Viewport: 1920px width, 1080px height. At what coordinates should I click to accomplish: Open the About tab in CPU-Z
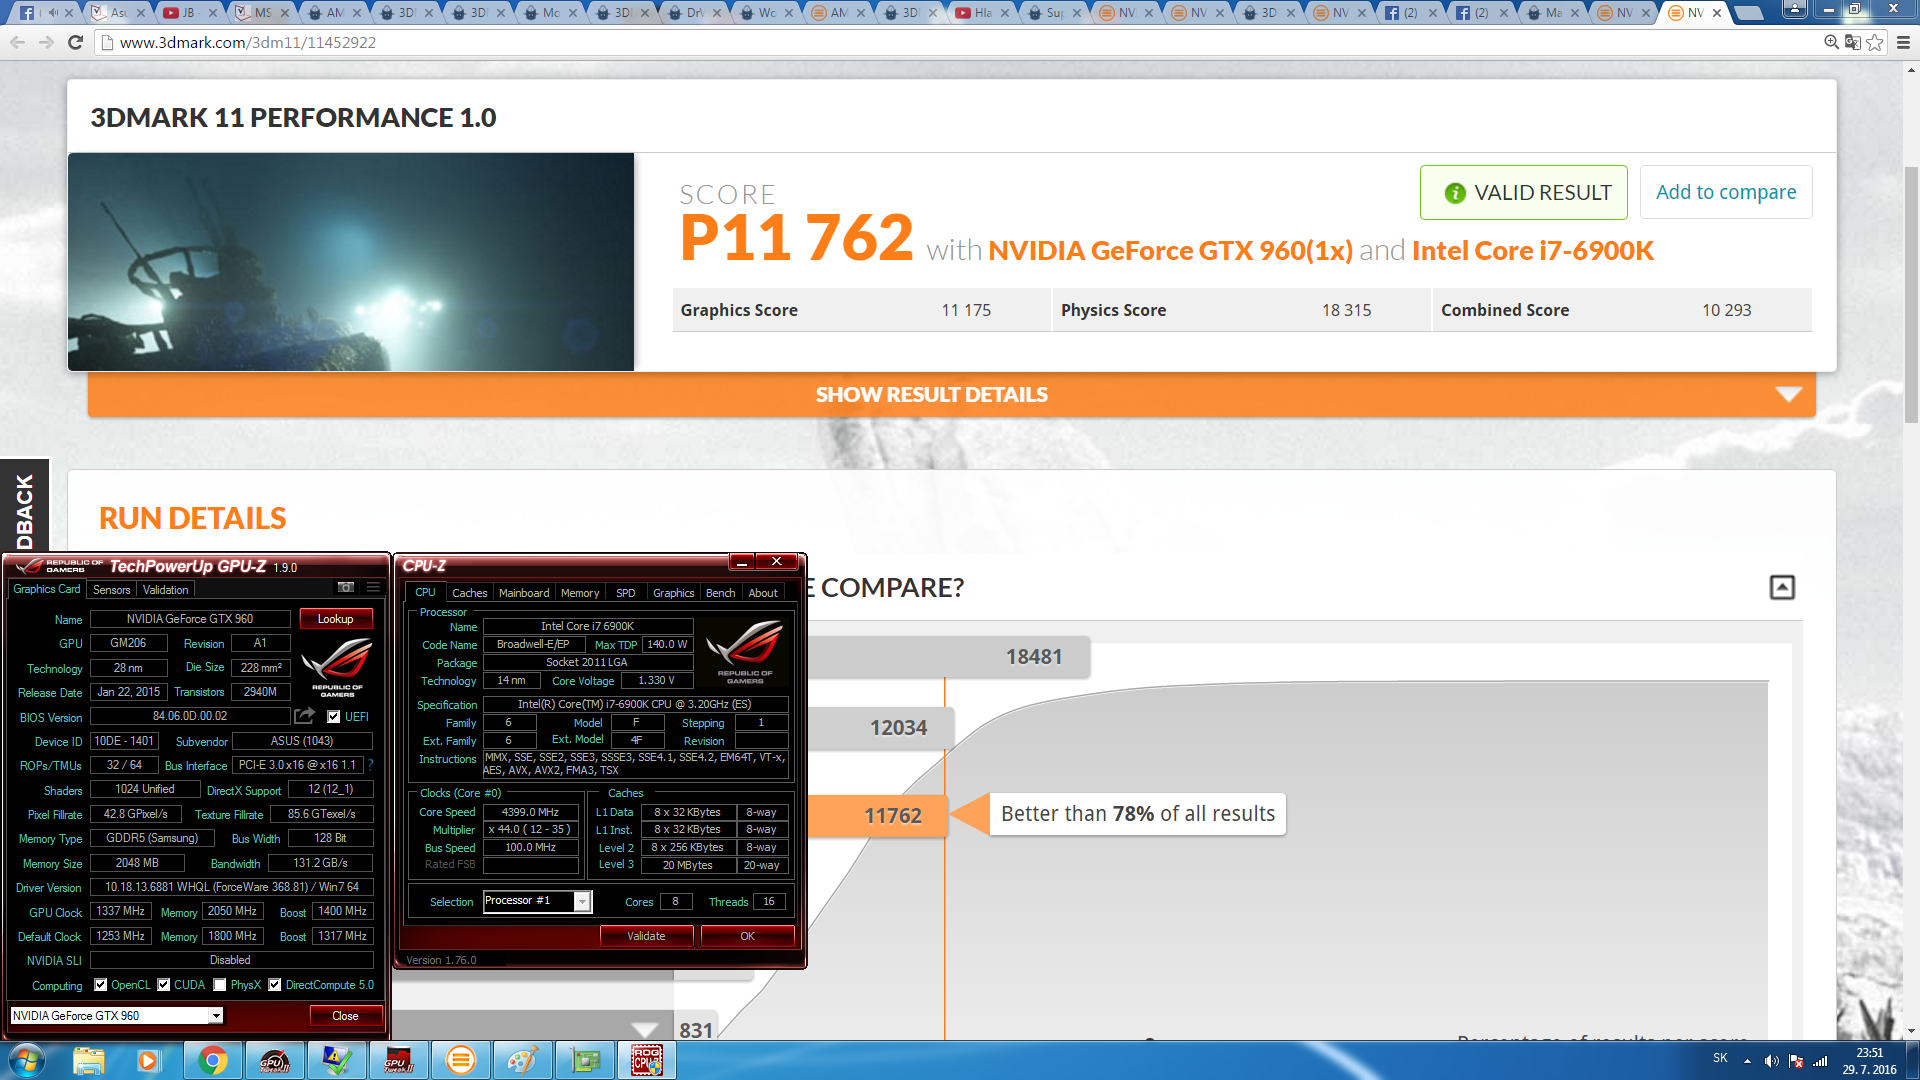[763, 593]
